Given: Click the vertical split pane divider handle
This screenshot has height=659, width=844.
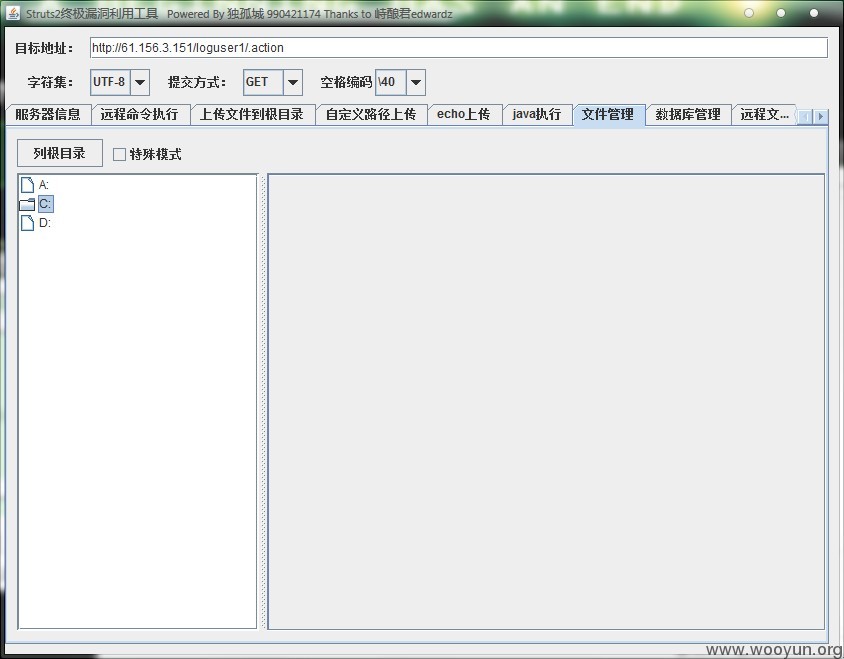Looking at the screenshot, I should click(263, 402).
